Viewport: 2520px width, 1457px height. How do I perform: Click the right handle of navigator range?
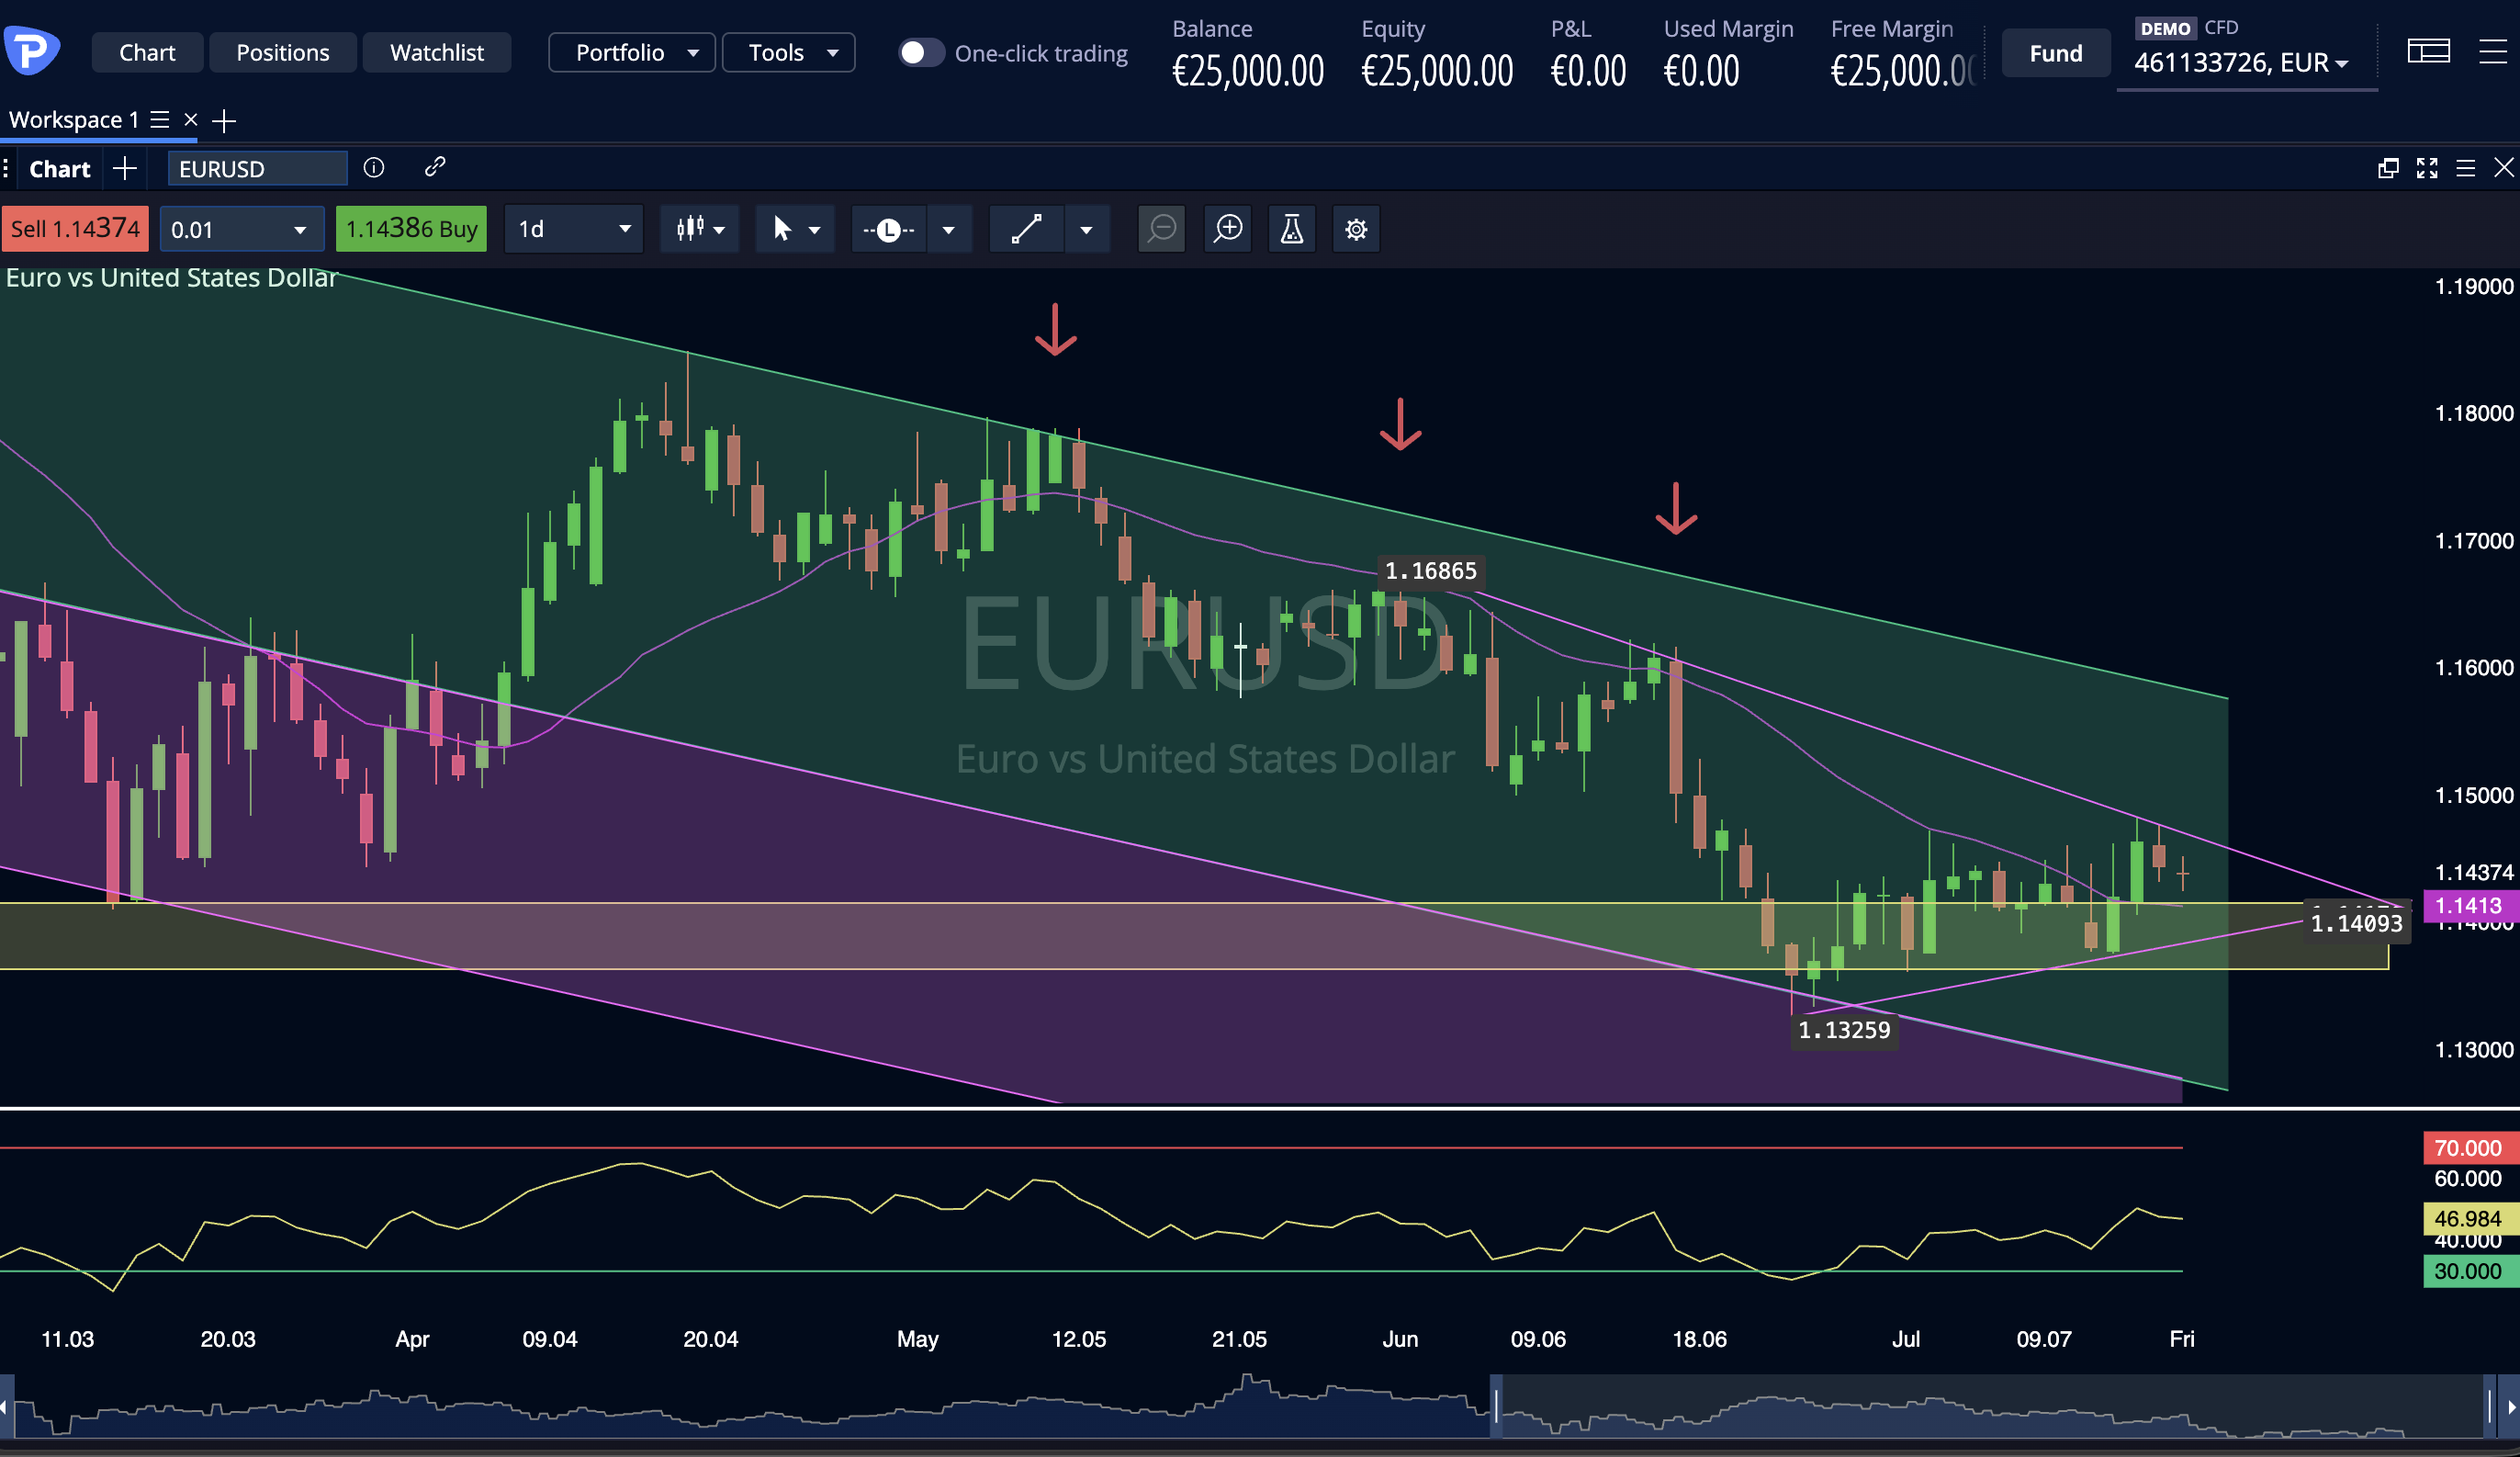coord(2490,1406)
